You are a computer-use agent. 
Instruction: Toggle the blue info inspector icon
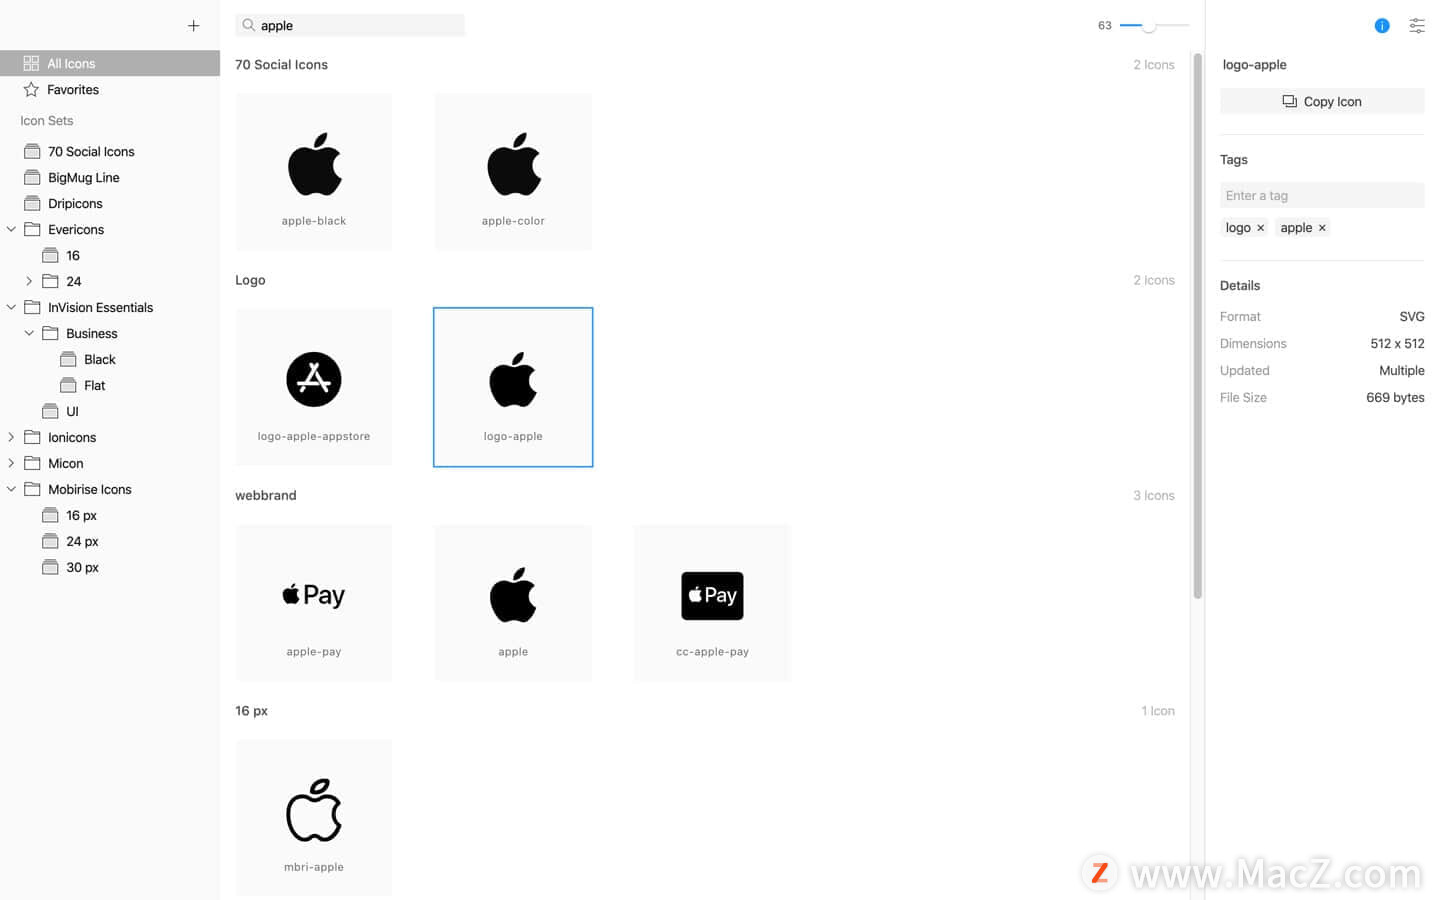click(x=1382, y=26)
